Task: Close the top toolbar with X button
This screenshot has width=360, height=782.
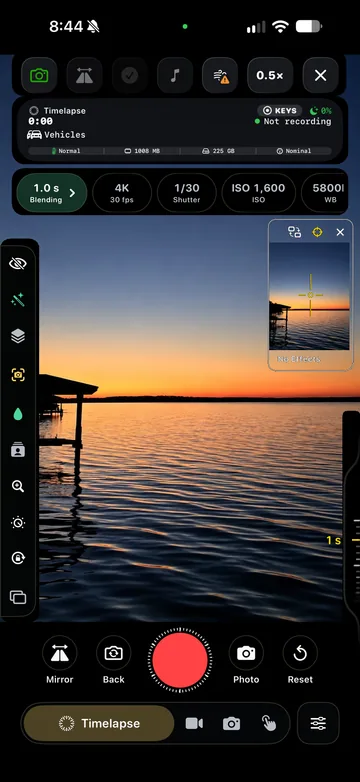Action: pos(321,75)
